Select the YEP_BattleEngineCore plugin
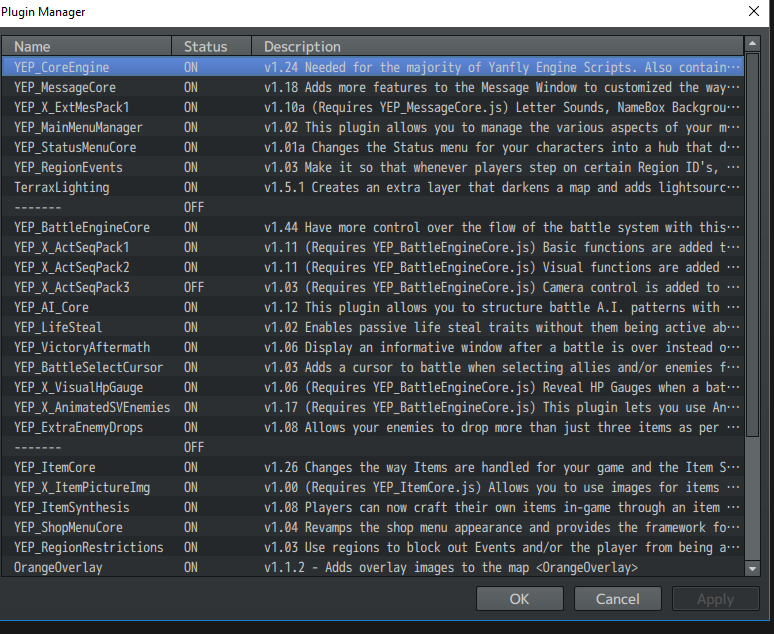The image size is (774, 634). (373, 227)
